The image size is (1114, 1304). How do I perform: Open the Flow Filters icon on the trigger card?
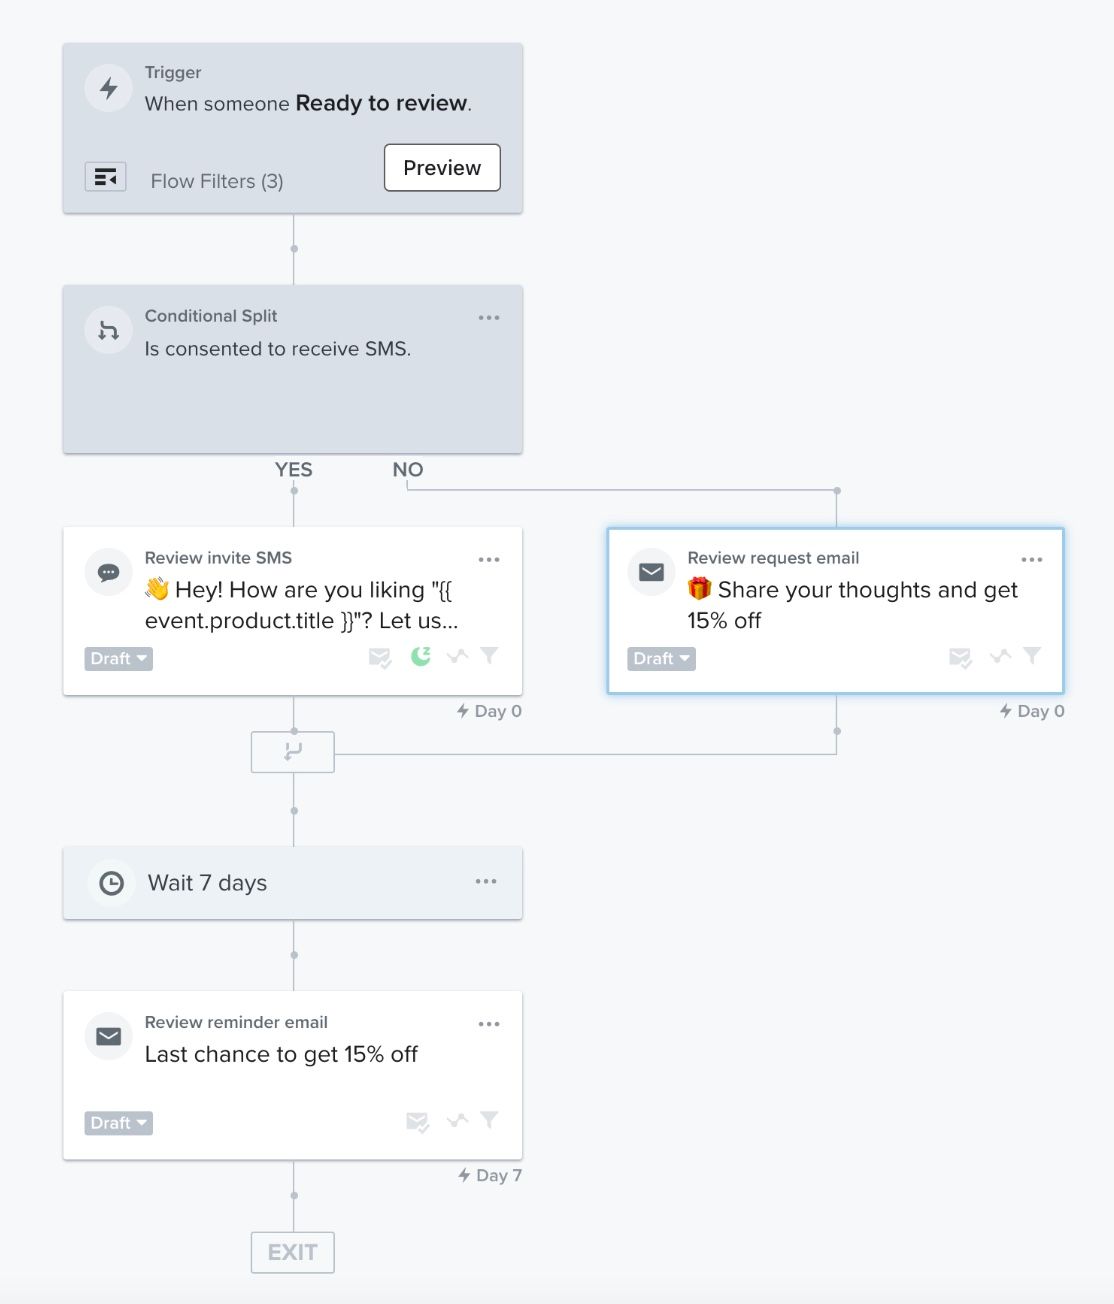coord(106,175)
